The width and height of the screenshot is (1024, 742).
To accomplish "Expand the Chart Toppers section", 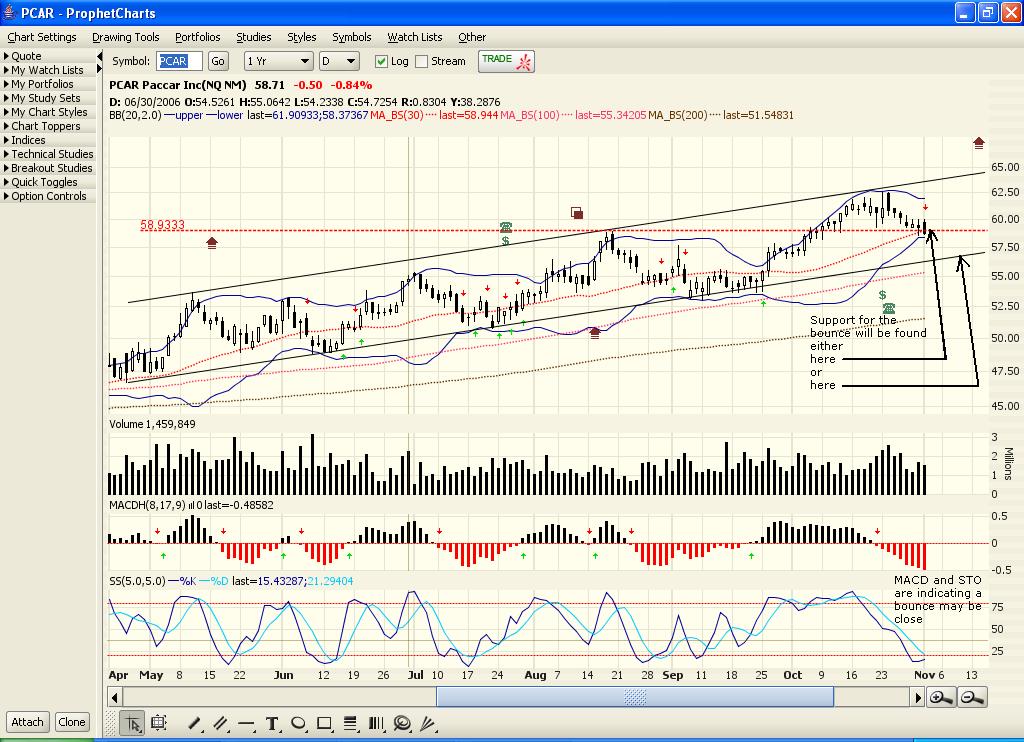I will [48, 126].
